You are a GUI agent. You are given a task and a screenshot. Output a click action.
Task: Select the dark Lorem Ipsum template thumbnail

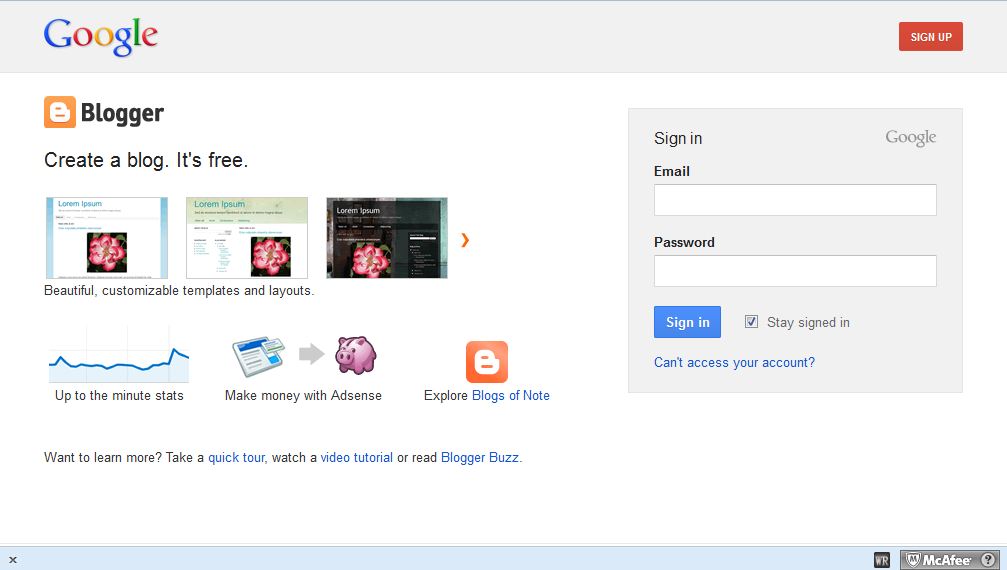pos(387,238)
